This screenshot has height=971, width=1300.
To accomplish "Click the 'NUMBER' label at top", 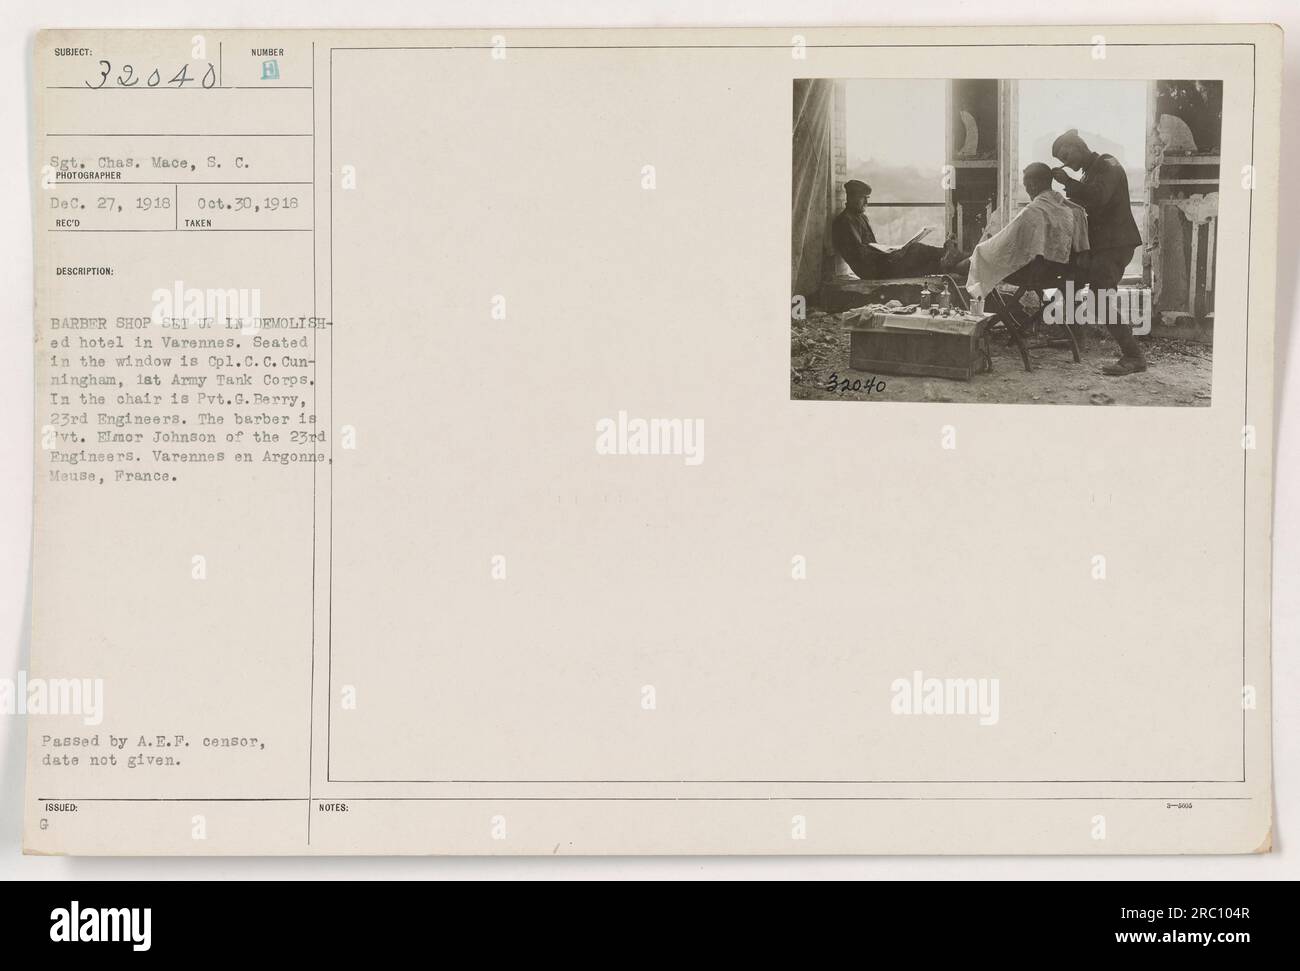I will tap(267, 52).
